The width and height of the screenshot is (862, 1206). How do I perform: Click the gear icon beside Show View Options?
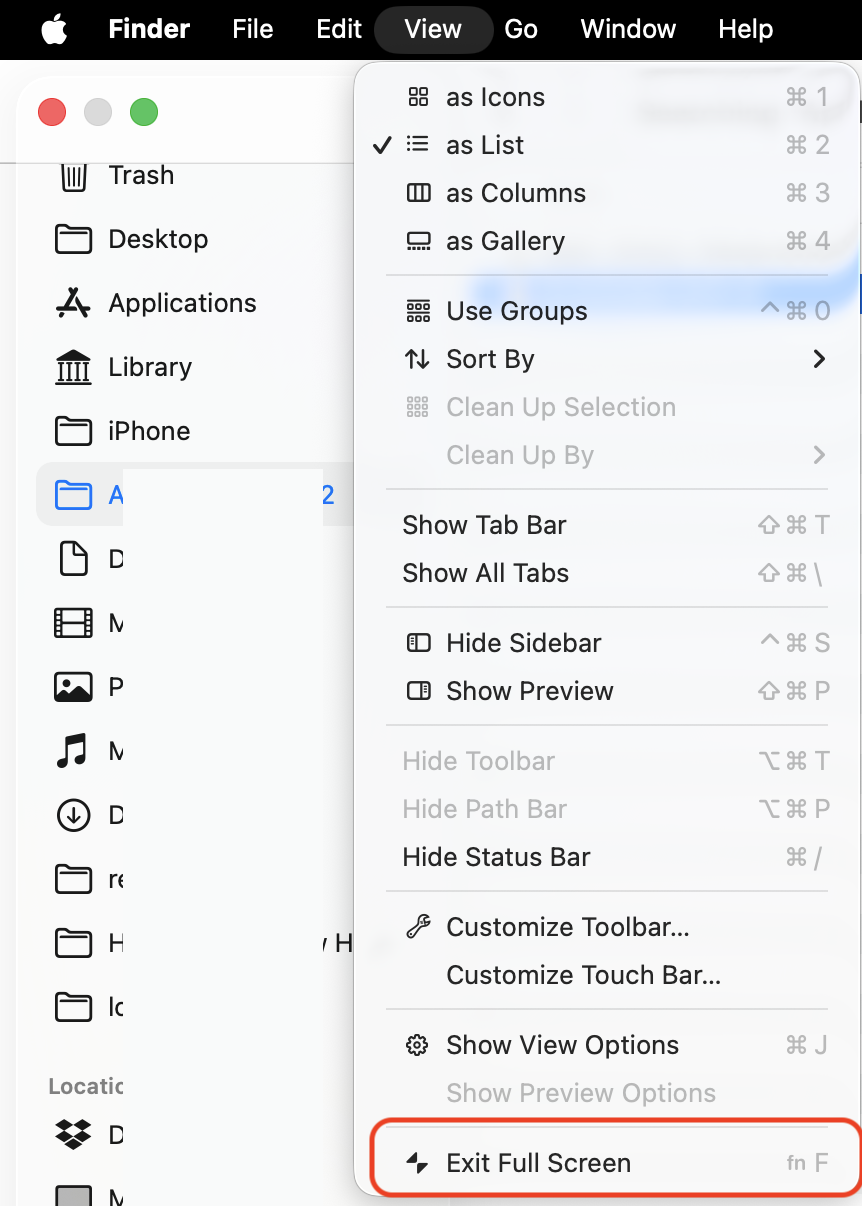[417, 1045]
